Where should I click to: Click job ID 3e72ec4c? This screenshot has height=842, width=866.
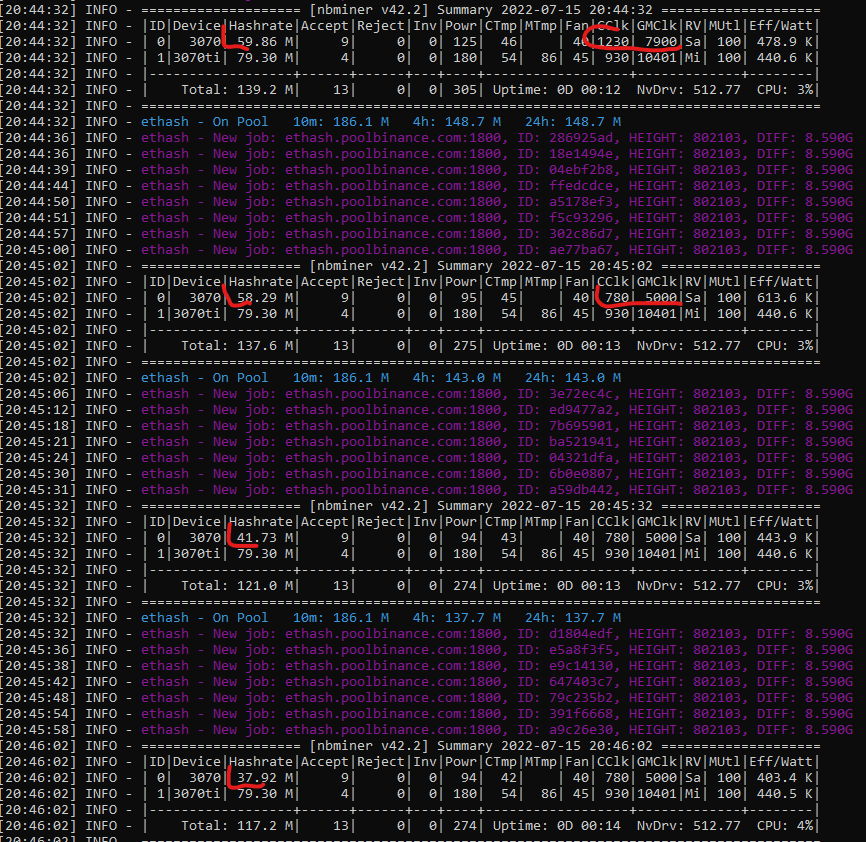point(580,394)
